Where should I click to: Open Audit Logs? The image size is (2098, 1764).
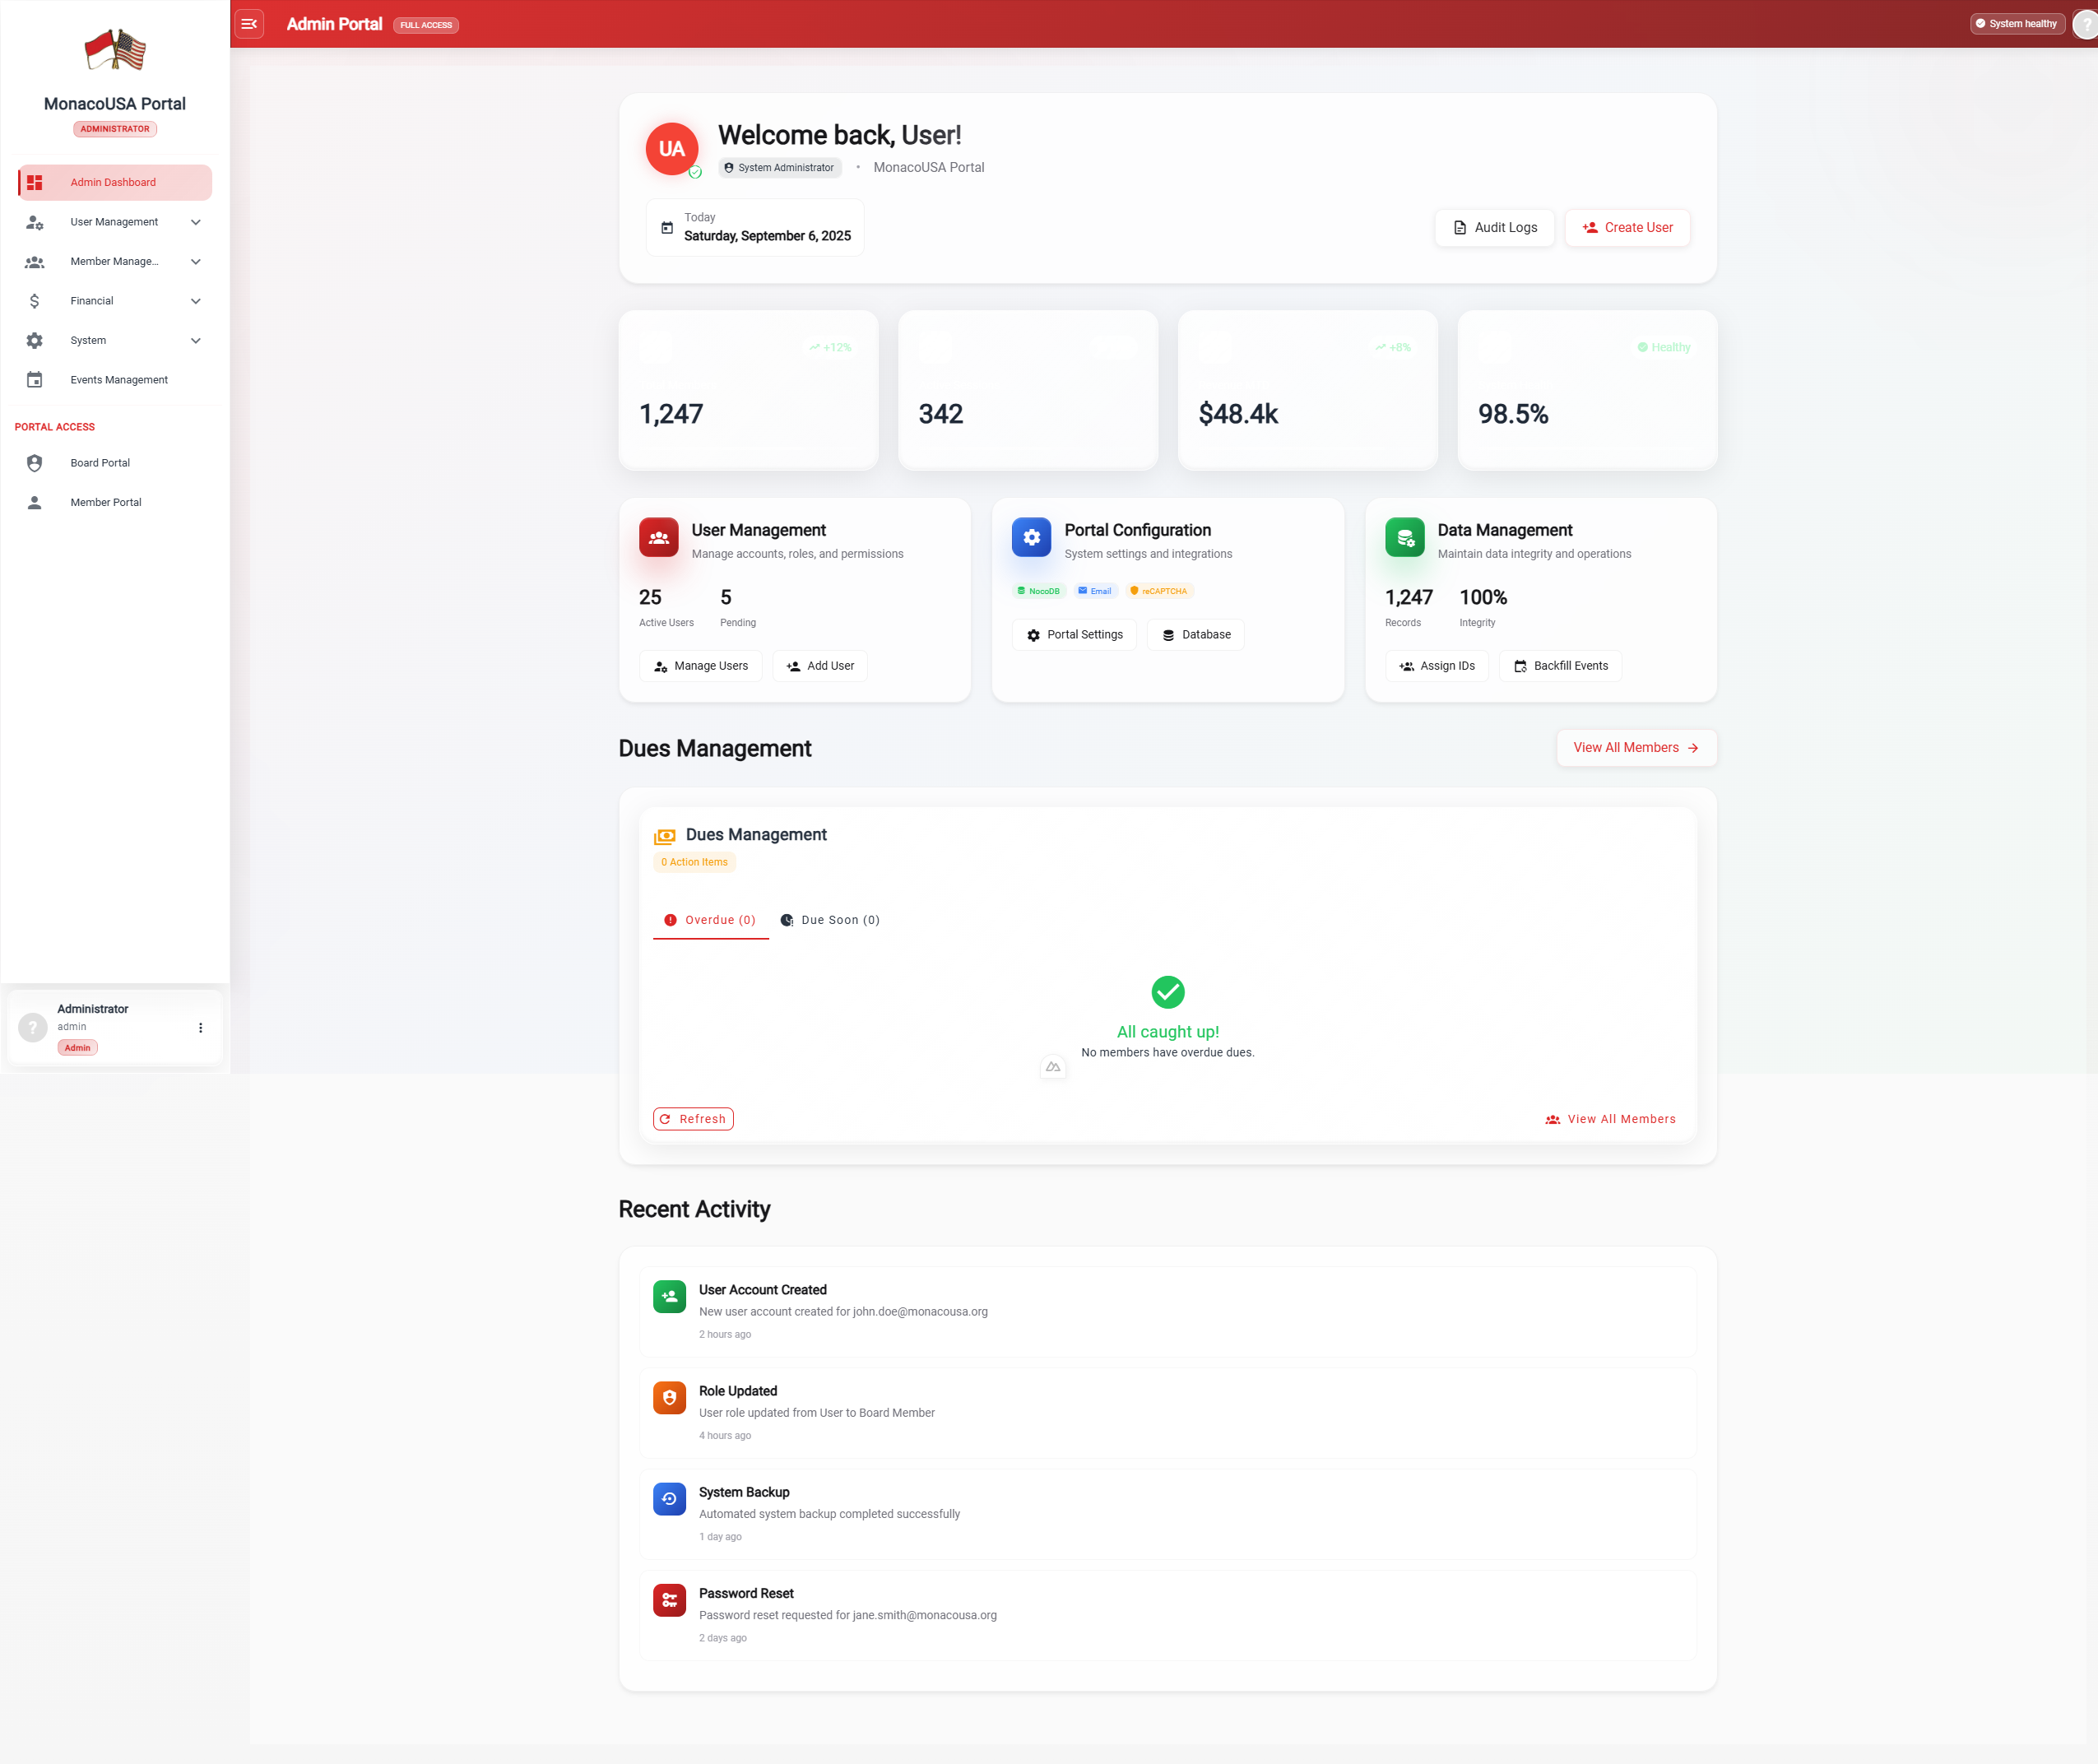coord(1494,228)
